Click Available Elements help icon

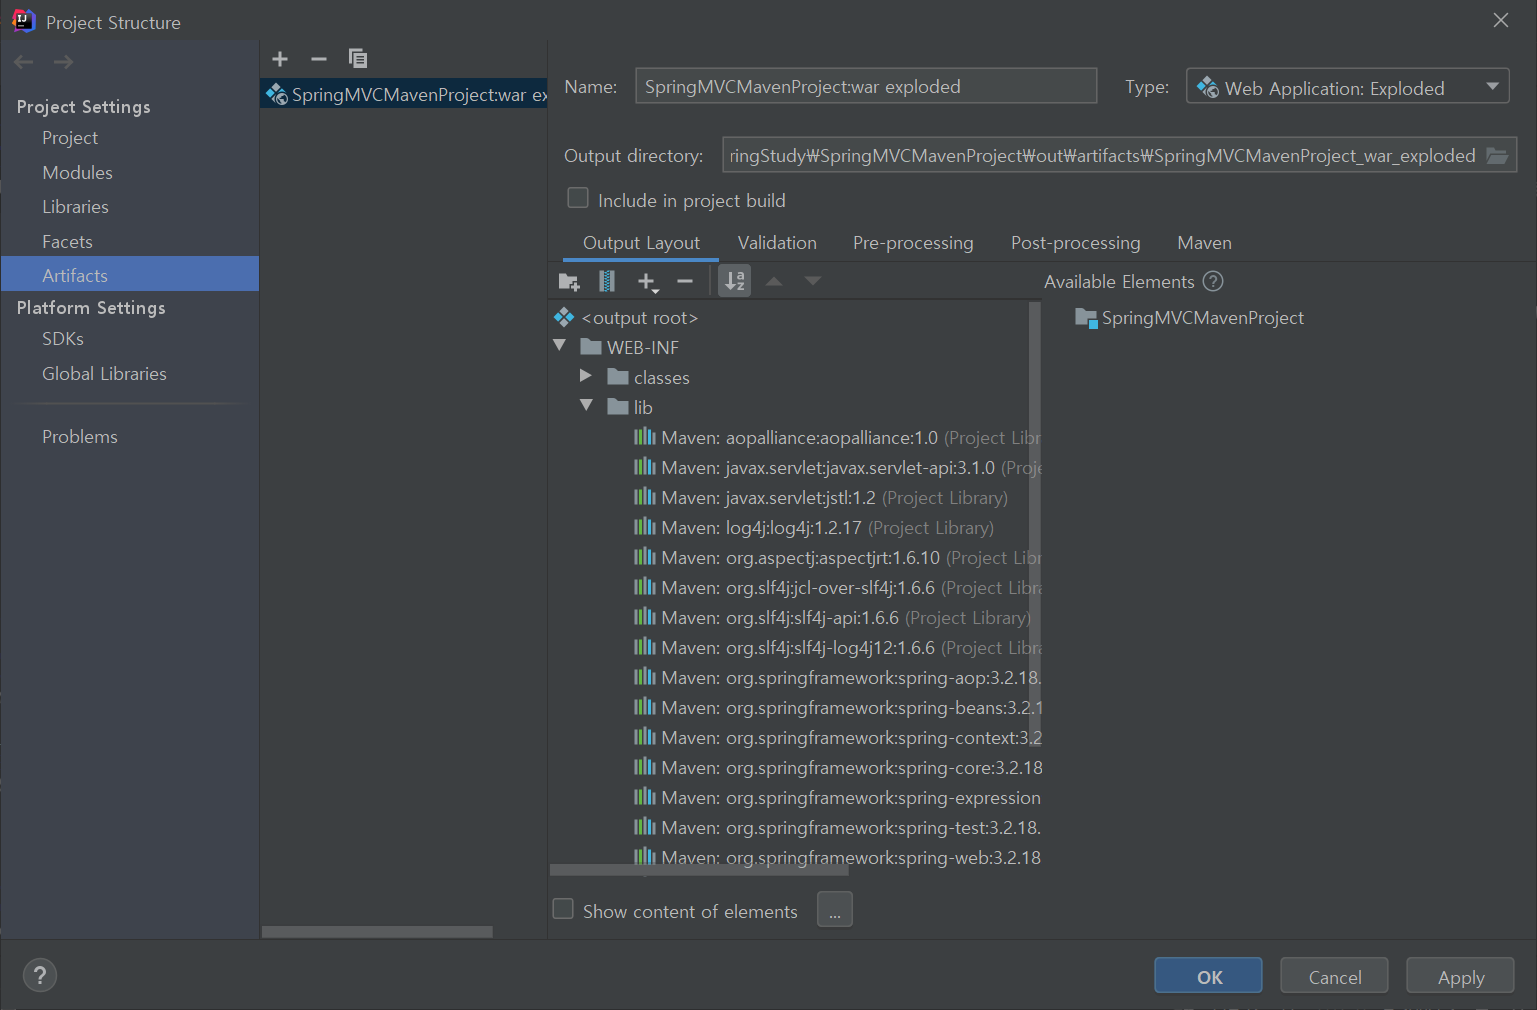(x=1213, y=282)
